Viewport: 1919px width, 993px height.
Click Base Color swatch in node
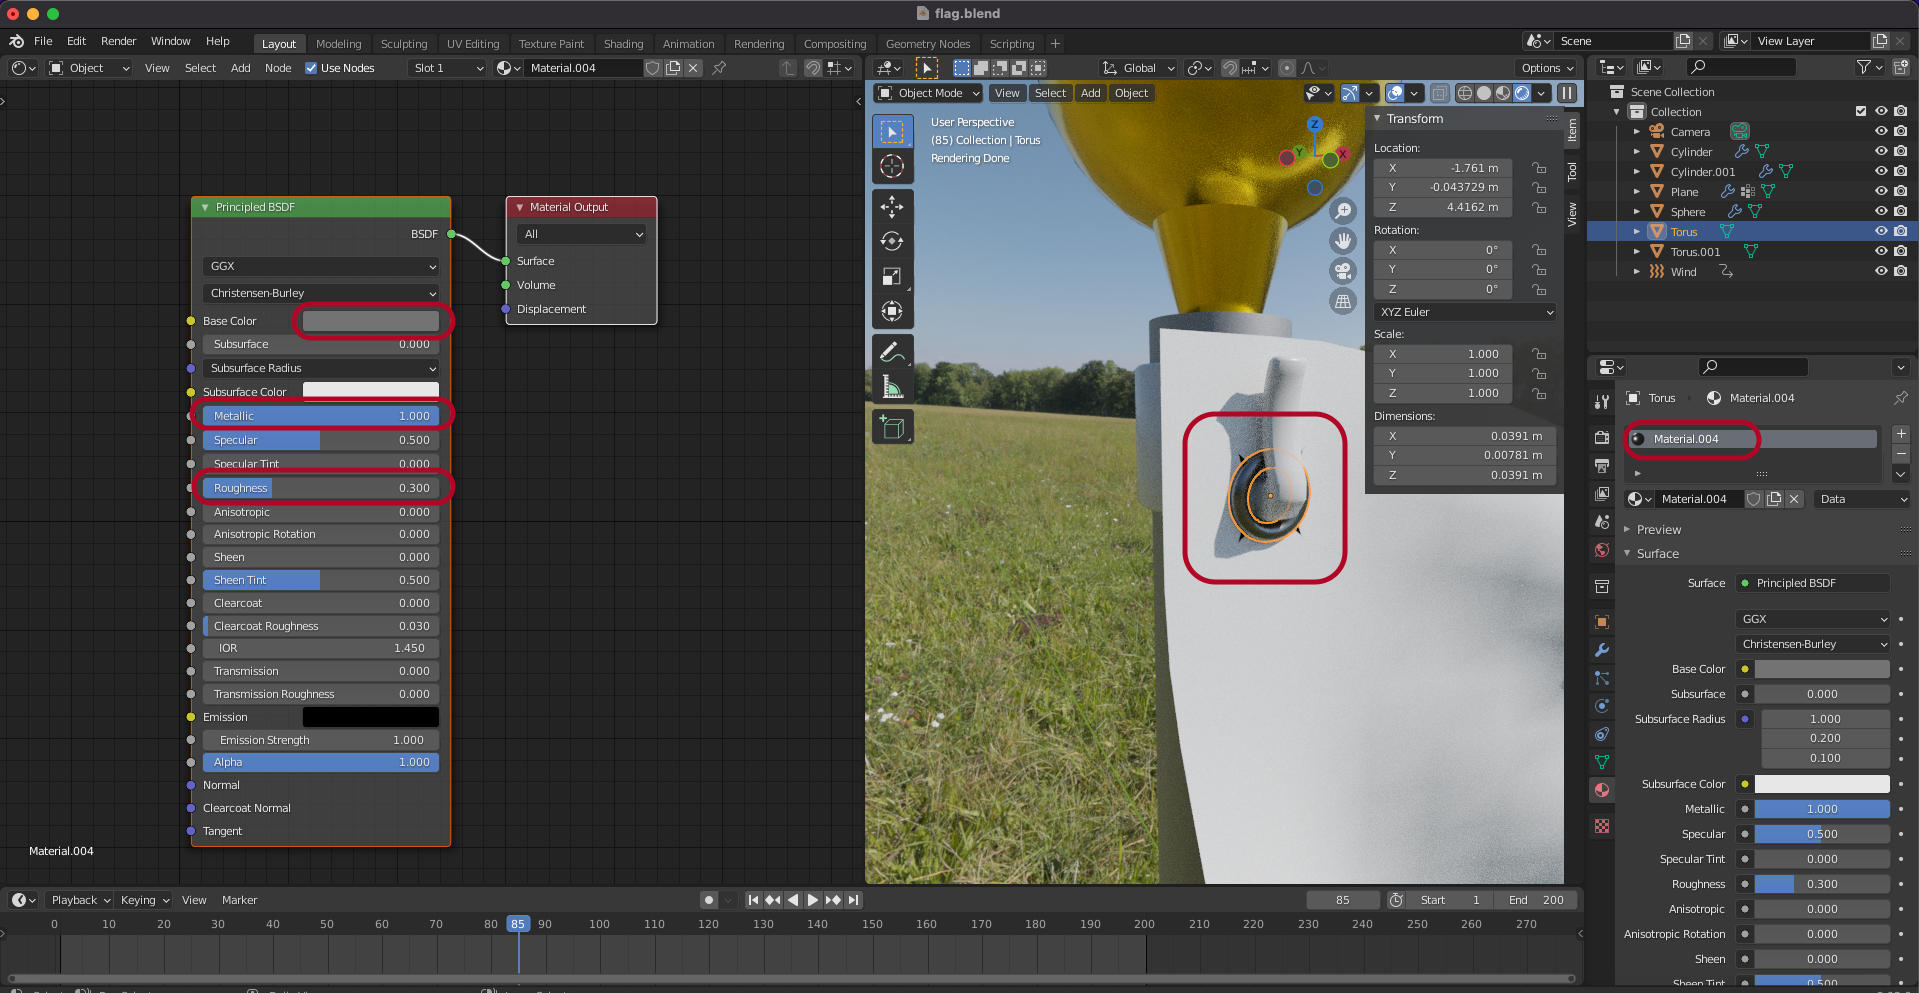coord(371,321)
